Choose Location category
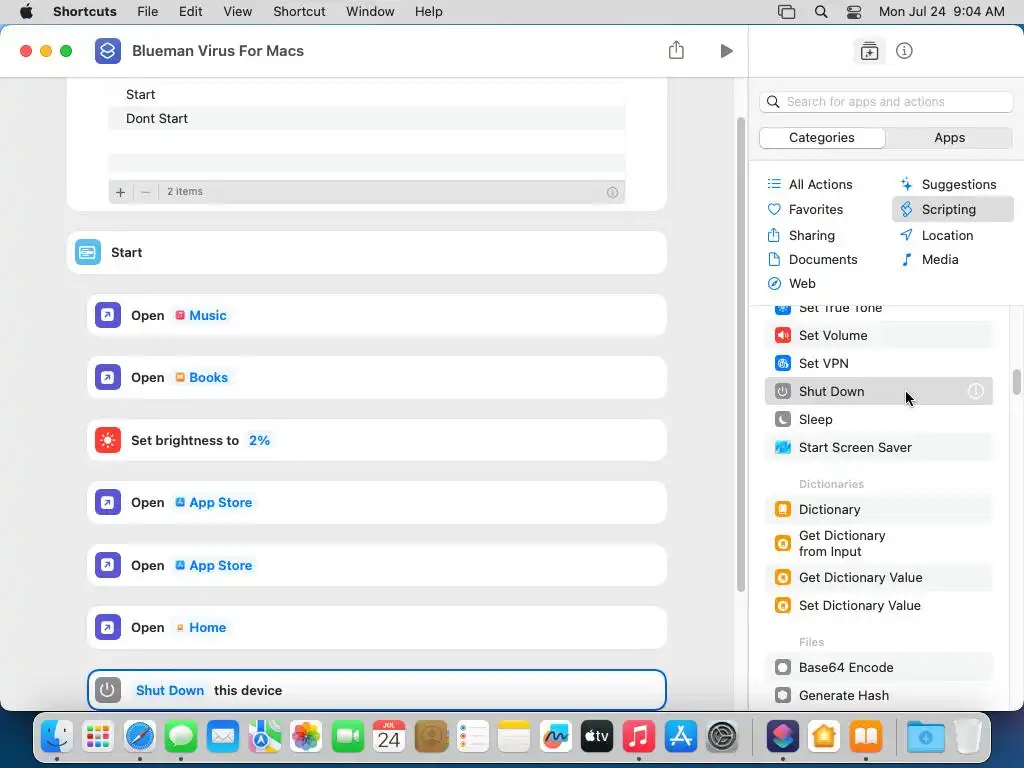 [936, 235]
